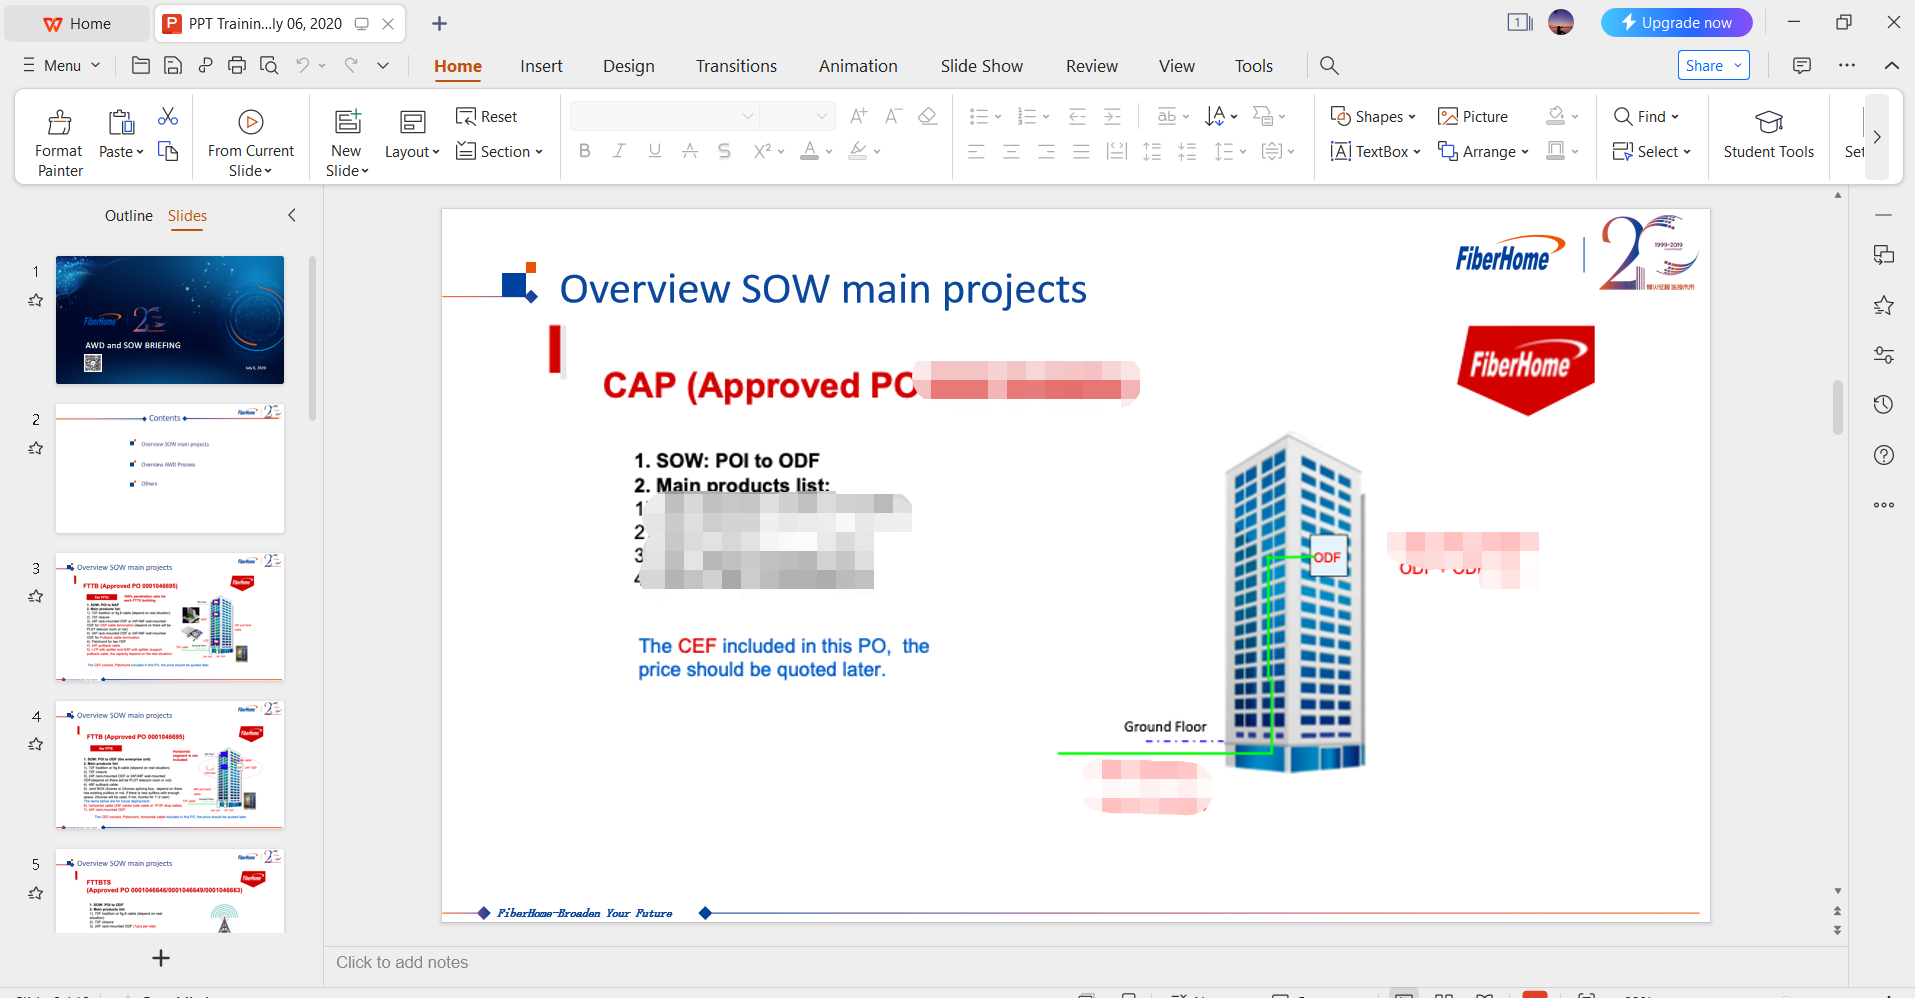Click the notes area to add notes

pos(1086,962)
